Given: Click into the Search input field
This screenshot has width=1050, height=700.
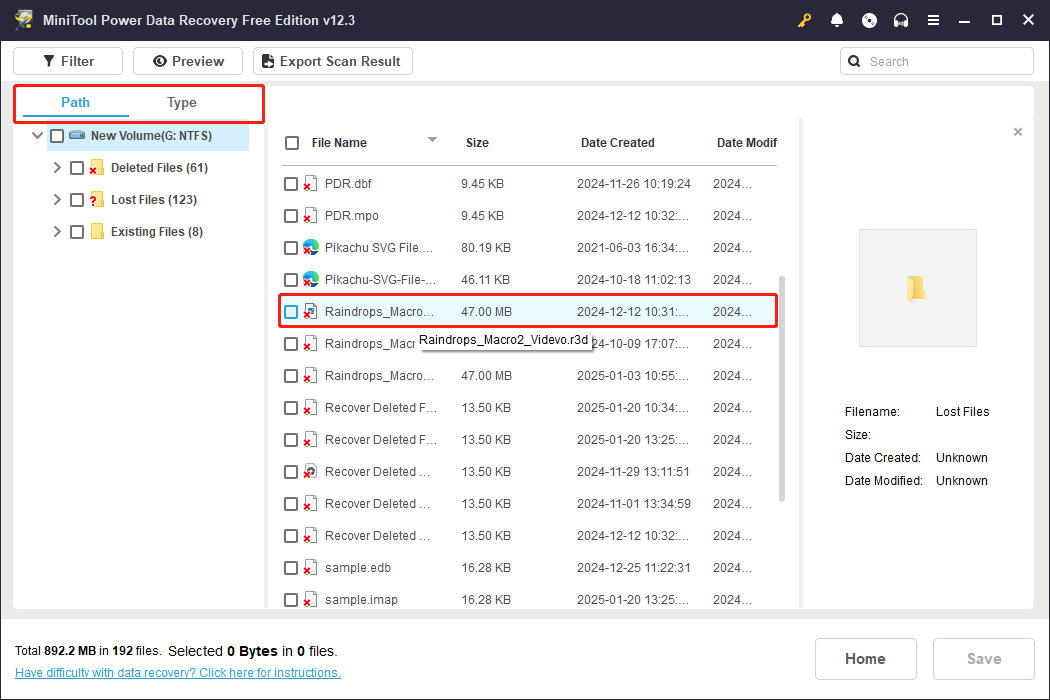Looking at the screenshot, I should (945, 61).
